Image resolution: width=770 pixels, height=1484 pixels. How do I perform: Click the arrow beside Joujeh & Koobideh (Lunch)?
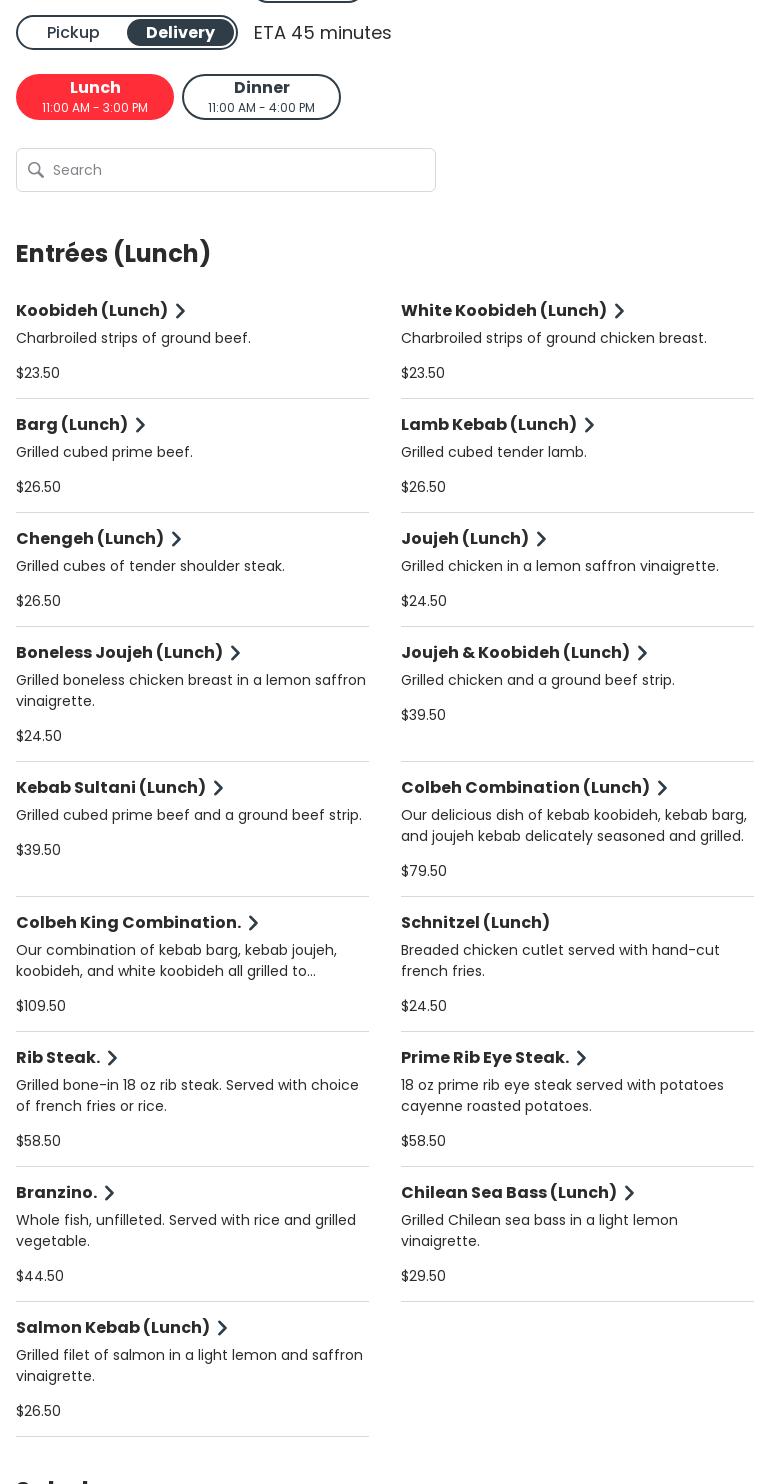[642, 653]
